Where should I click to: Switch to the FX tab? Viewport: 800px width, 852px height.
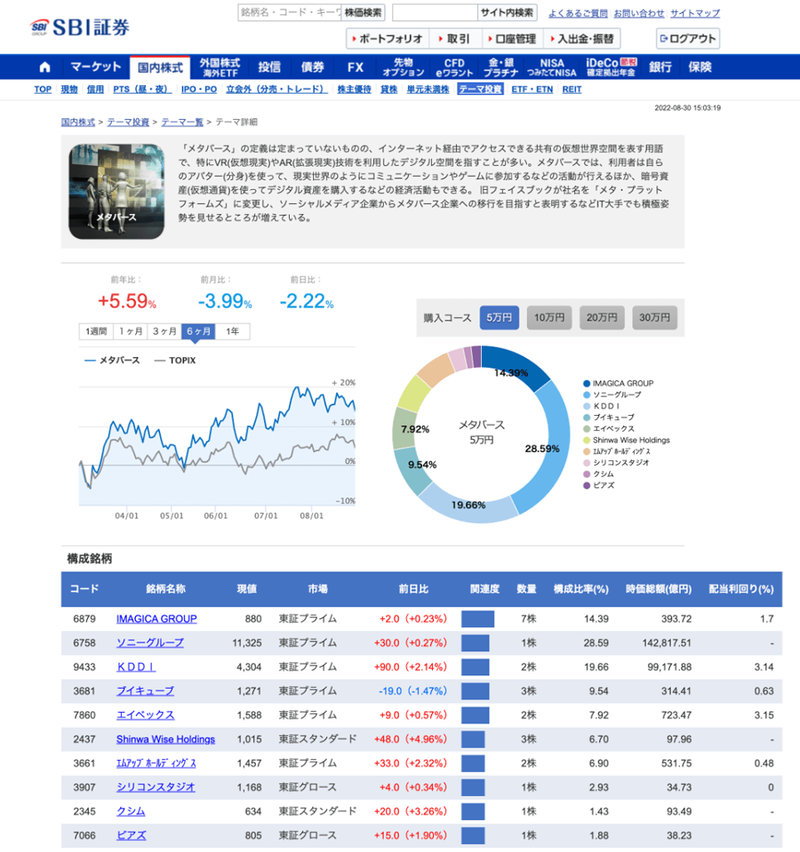pos(355,67)
